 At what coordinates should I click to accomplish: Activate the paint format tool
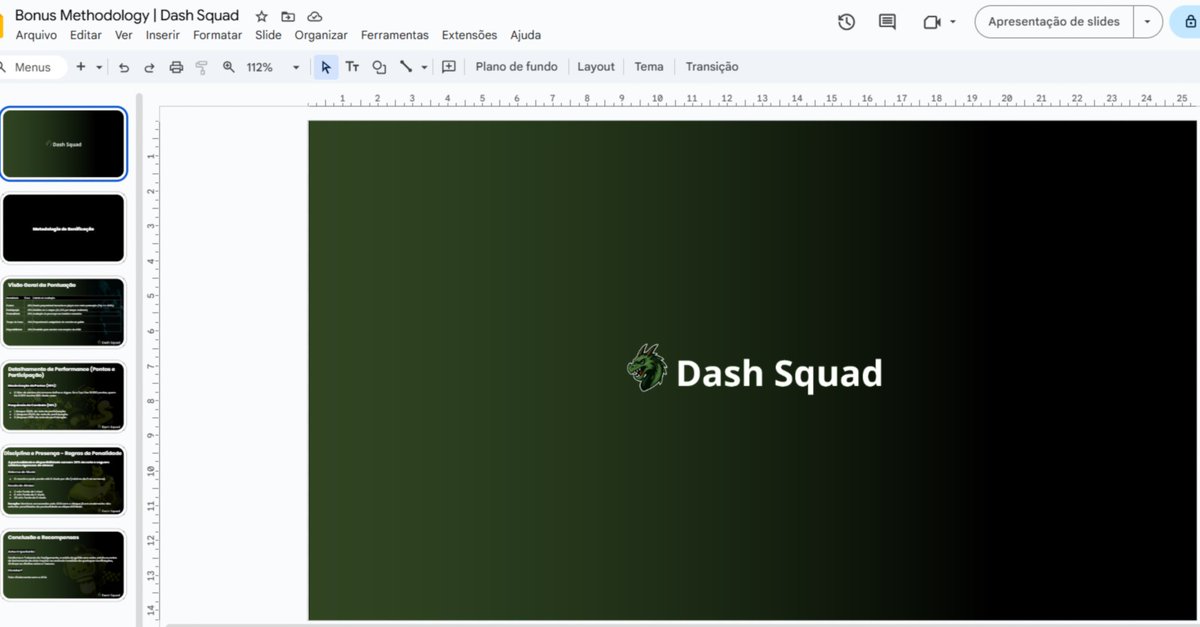(201, 66)
